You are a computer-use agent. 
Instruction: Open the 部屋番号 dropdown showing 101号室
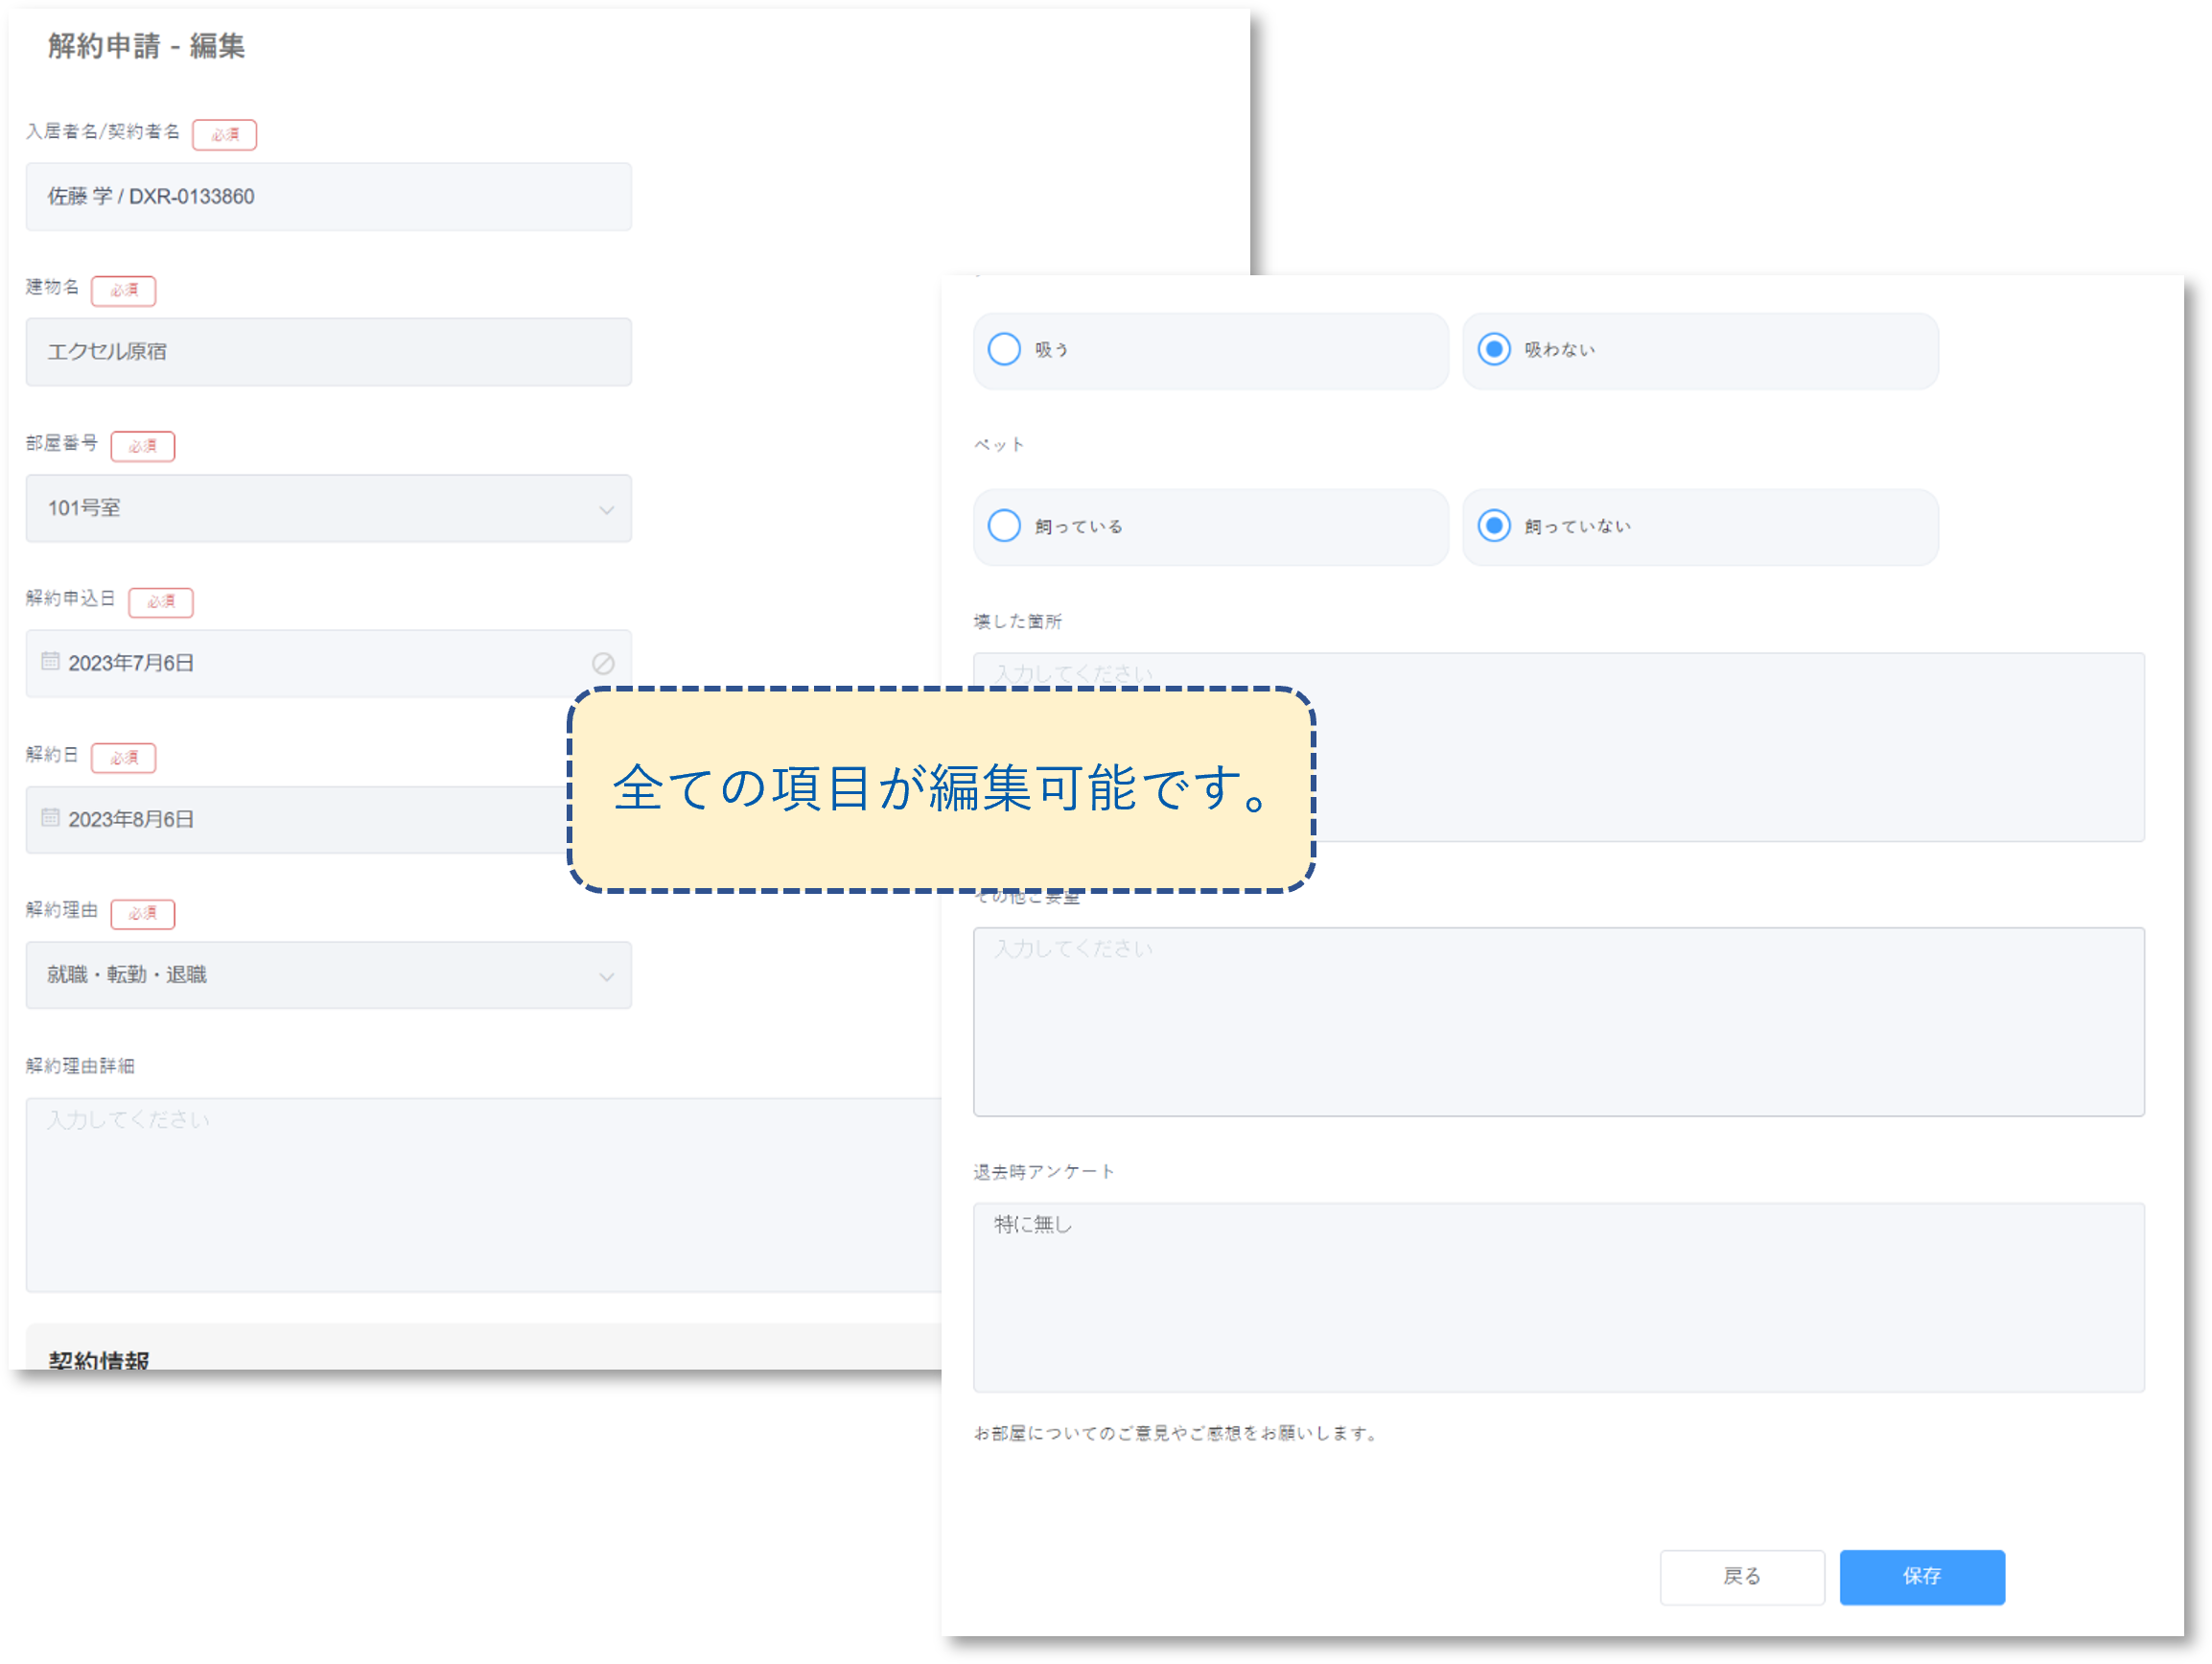click(x=330, y=508)
